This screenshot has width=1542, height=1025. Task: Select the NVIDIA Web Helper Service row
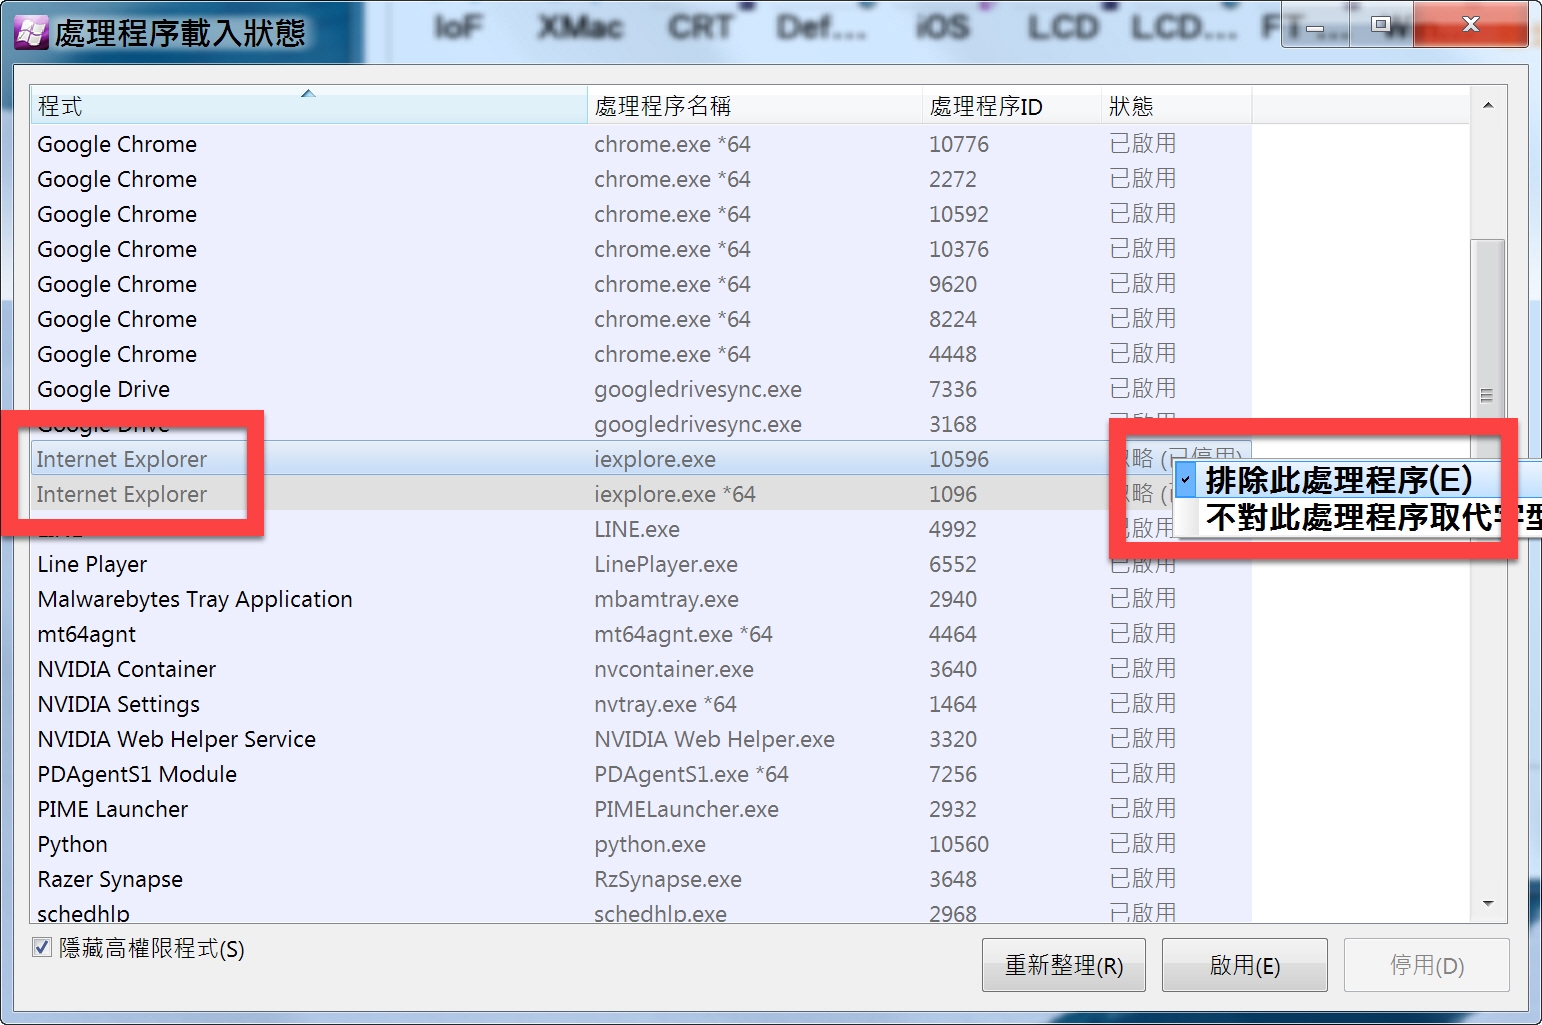pos(640,739)
